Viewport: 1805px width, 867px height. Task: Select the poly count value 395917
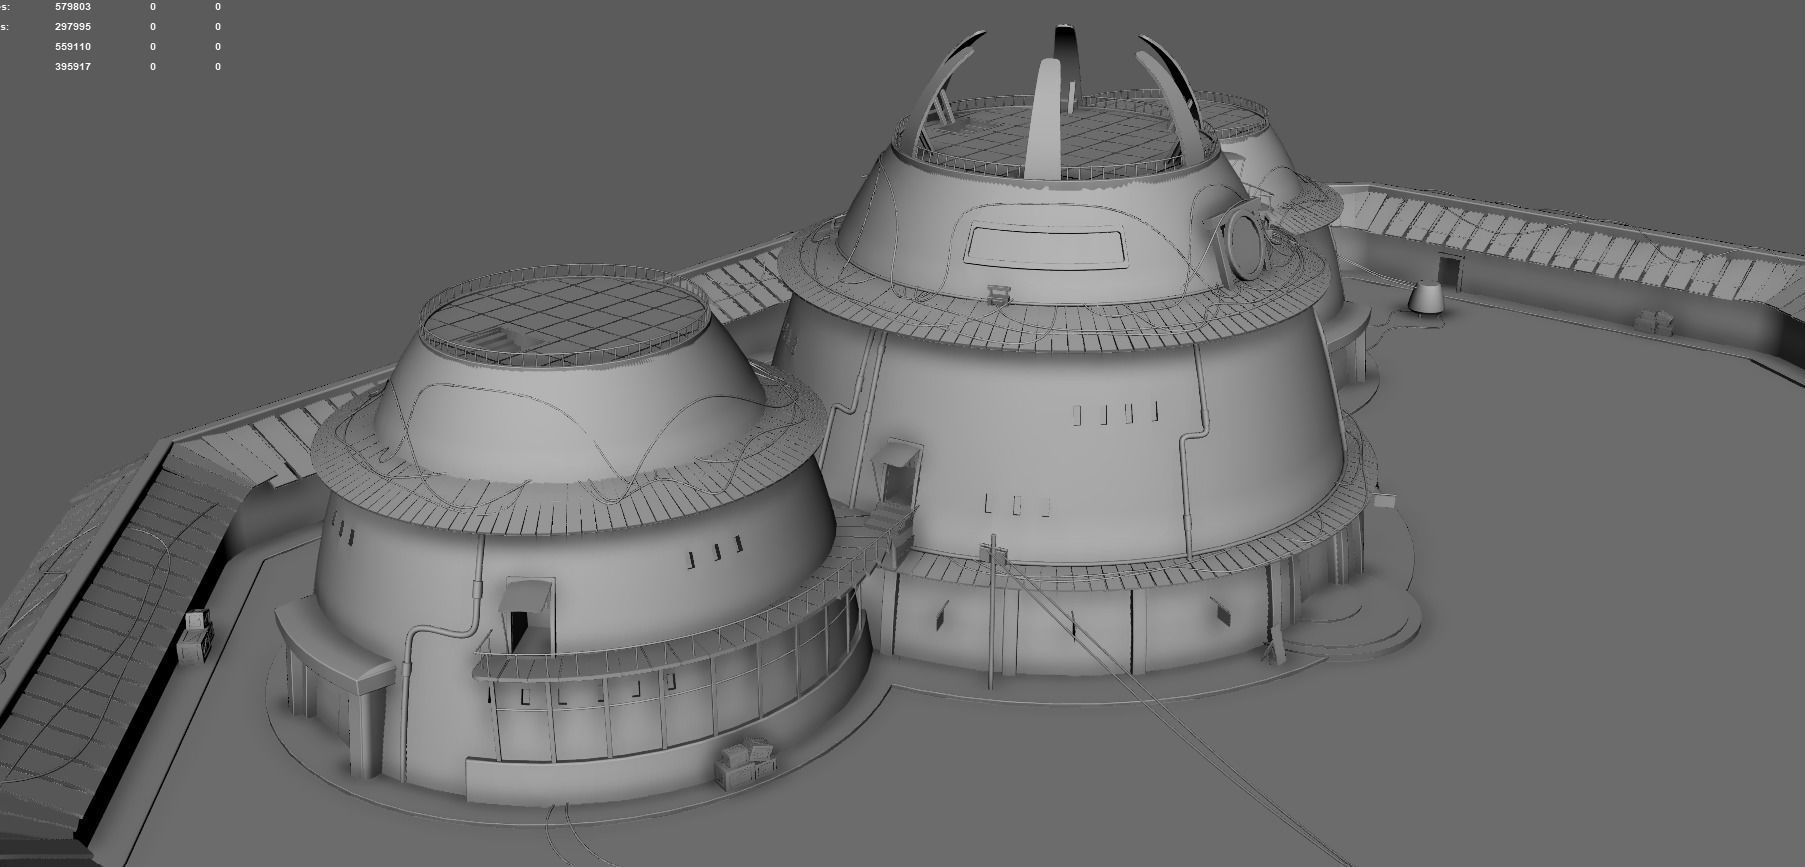point(73,67)
